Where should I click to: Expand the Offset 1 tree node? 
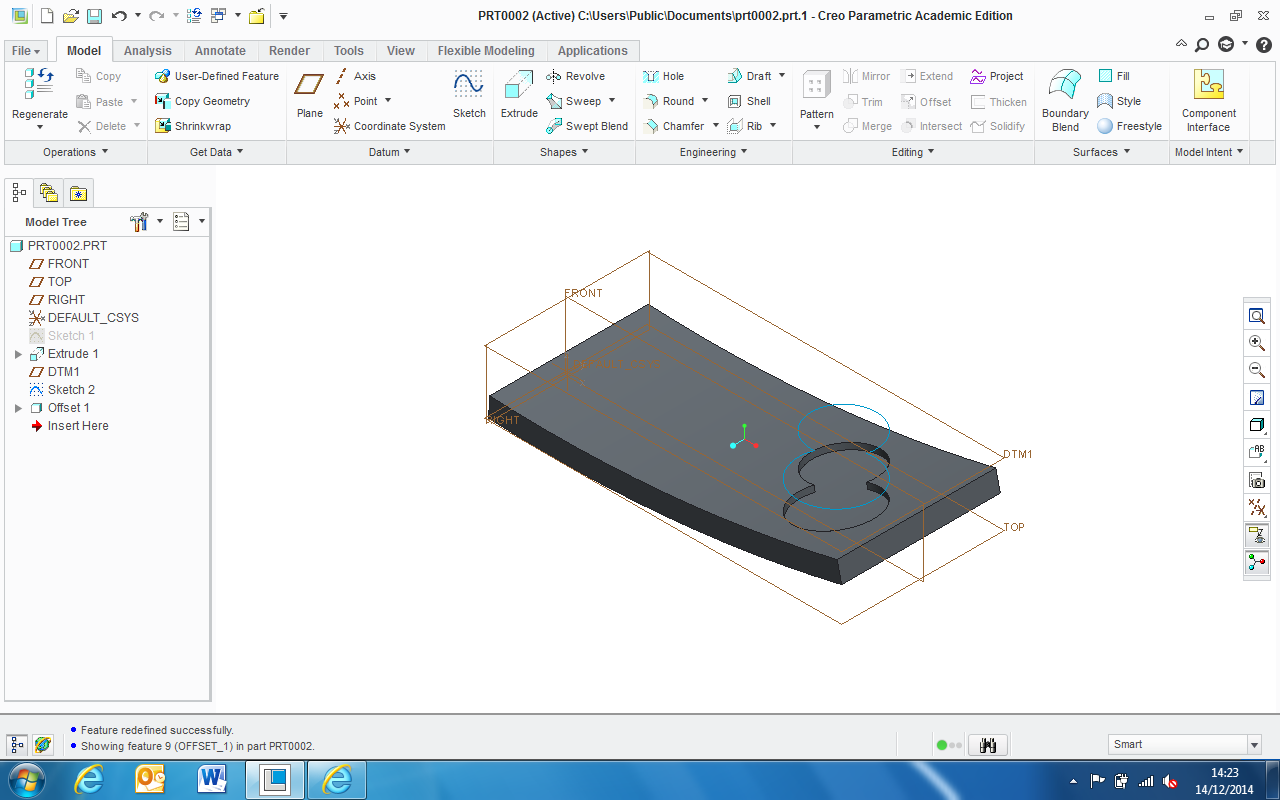[x=18, y=408]
